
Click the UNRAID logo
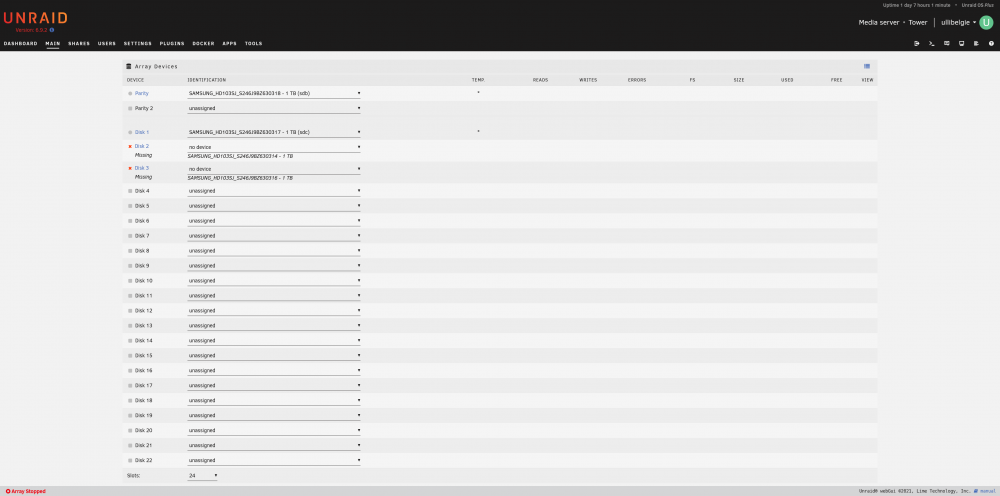click(x=35, y=18)
